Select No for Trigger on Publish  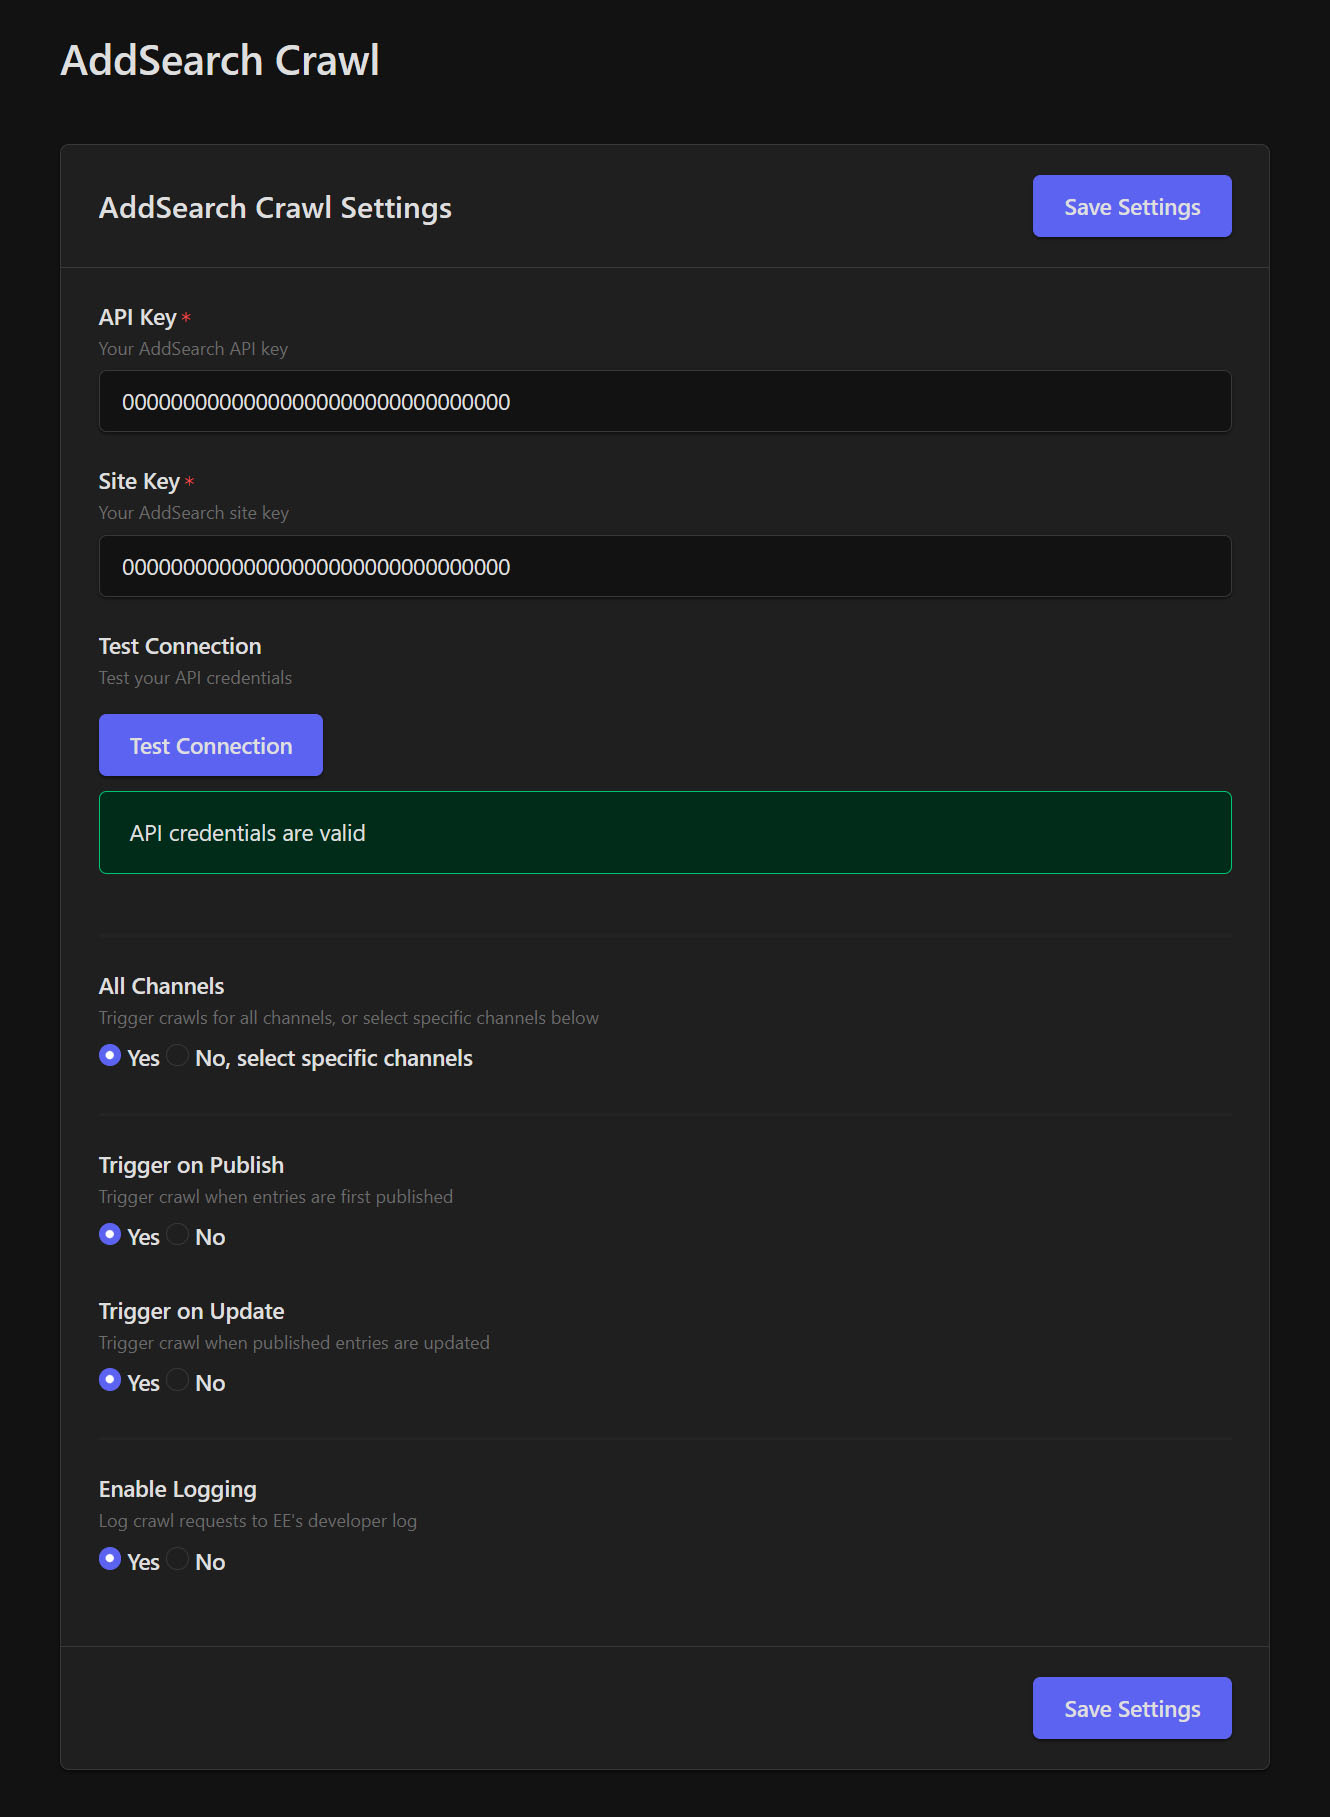(x=178, y=1234)
